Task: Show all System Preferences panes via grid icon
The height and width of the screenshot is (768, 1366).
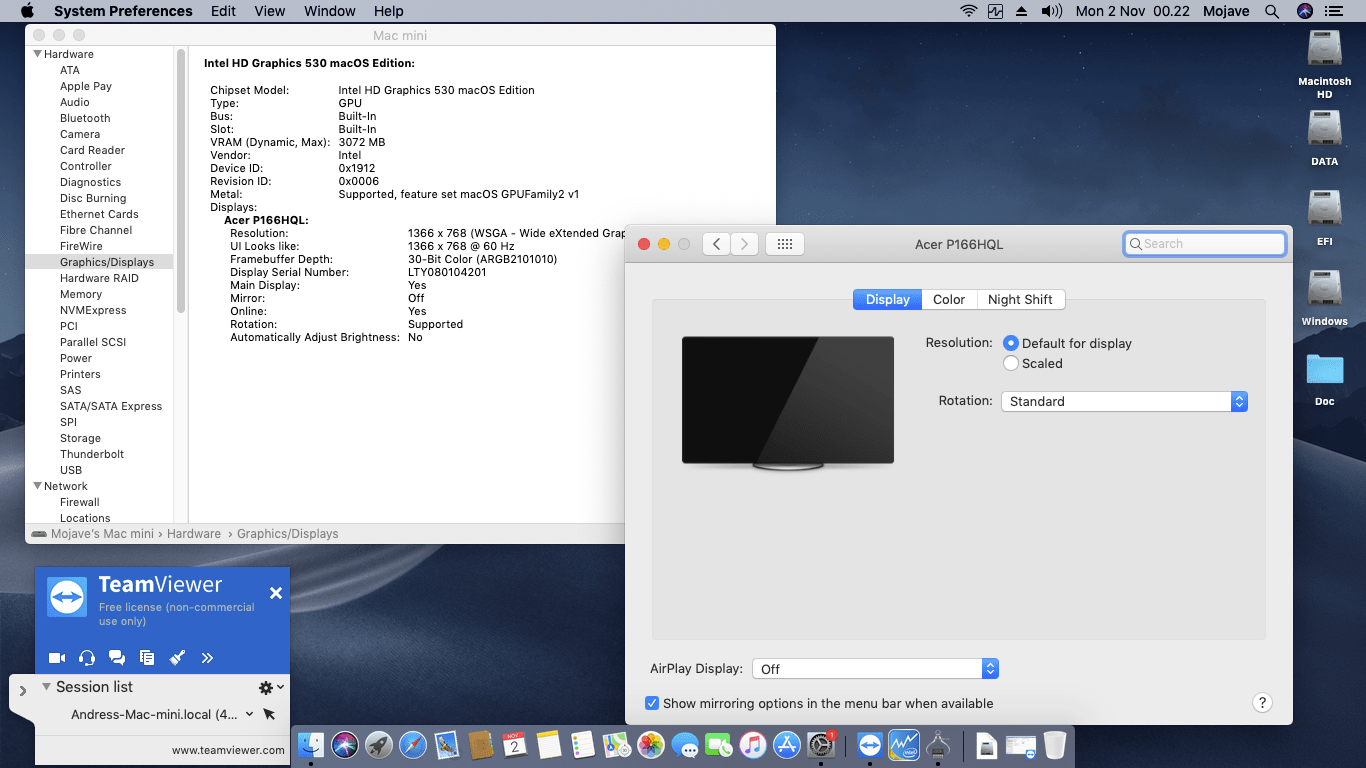Action: [785, 243]
